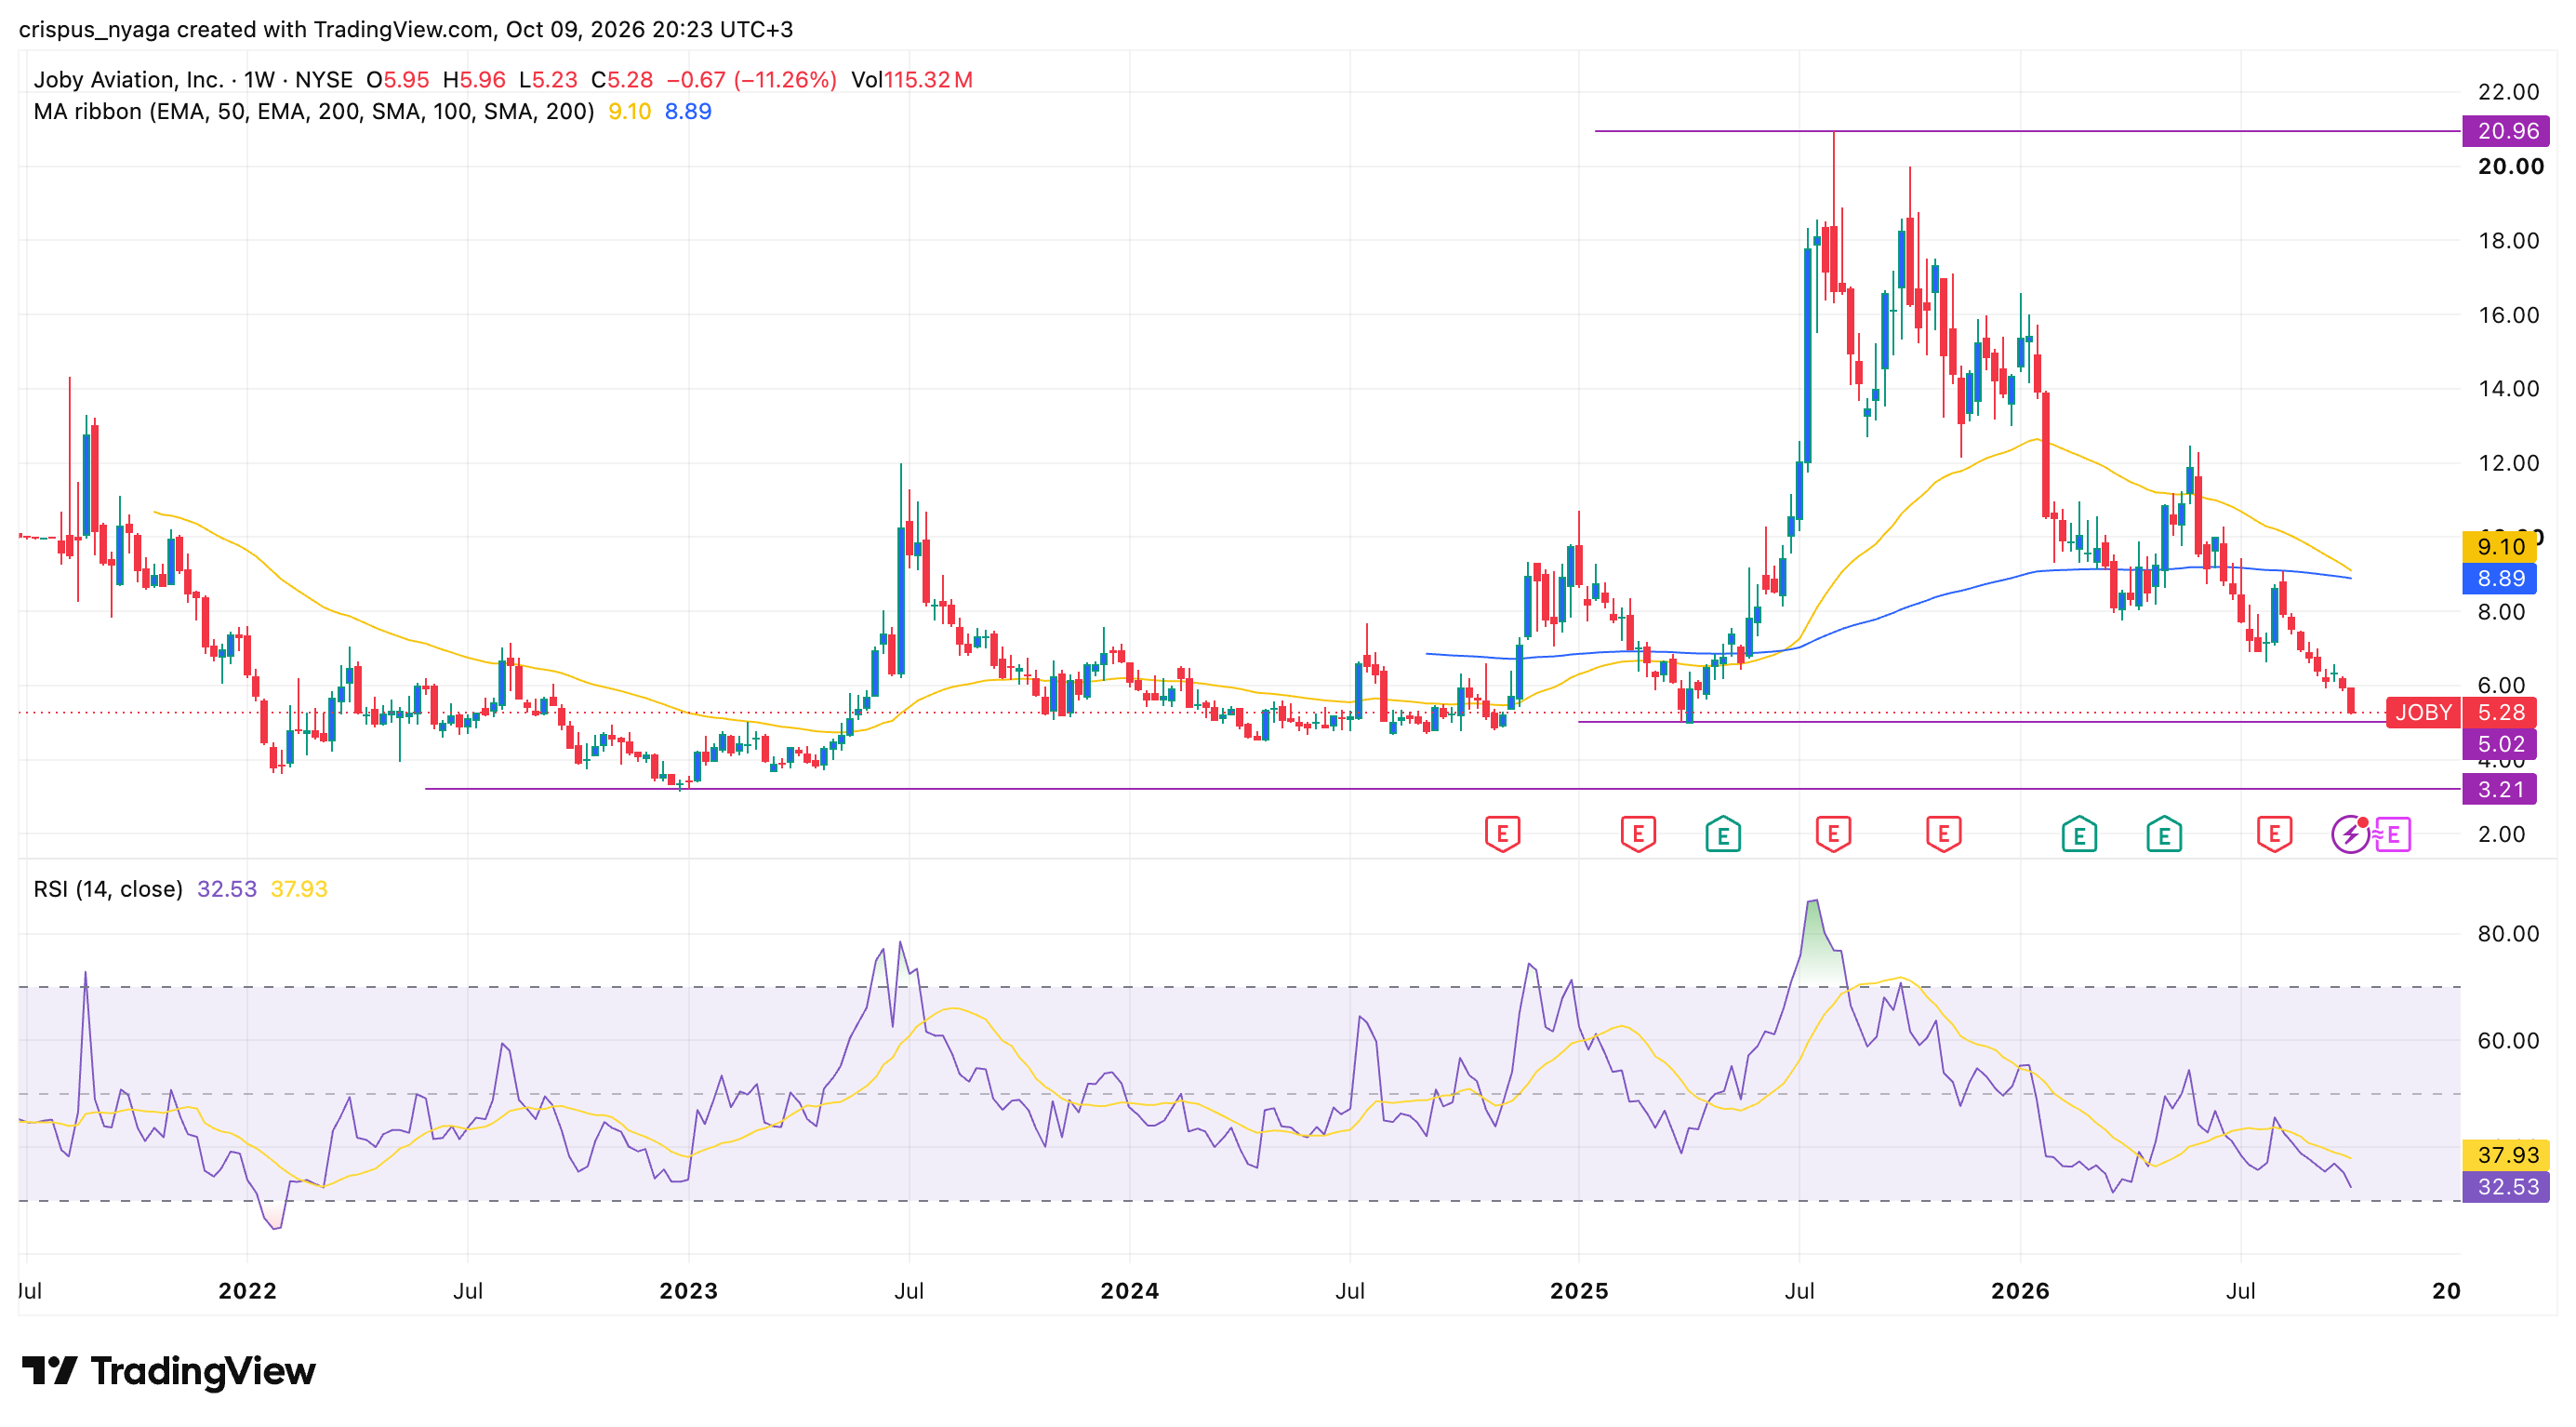This screenshot has height=1427, width=2576.
Task: Click the 2022 label on time axis
Action: (247, 1290)
